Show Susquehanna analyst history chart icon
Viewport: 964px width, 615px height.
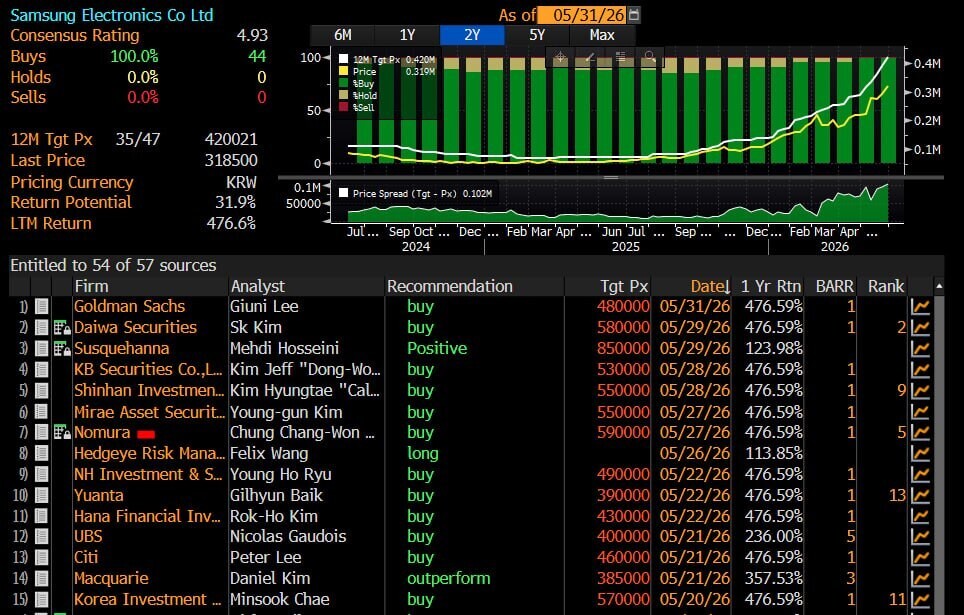pyautogui.click(x=920, y=348)
